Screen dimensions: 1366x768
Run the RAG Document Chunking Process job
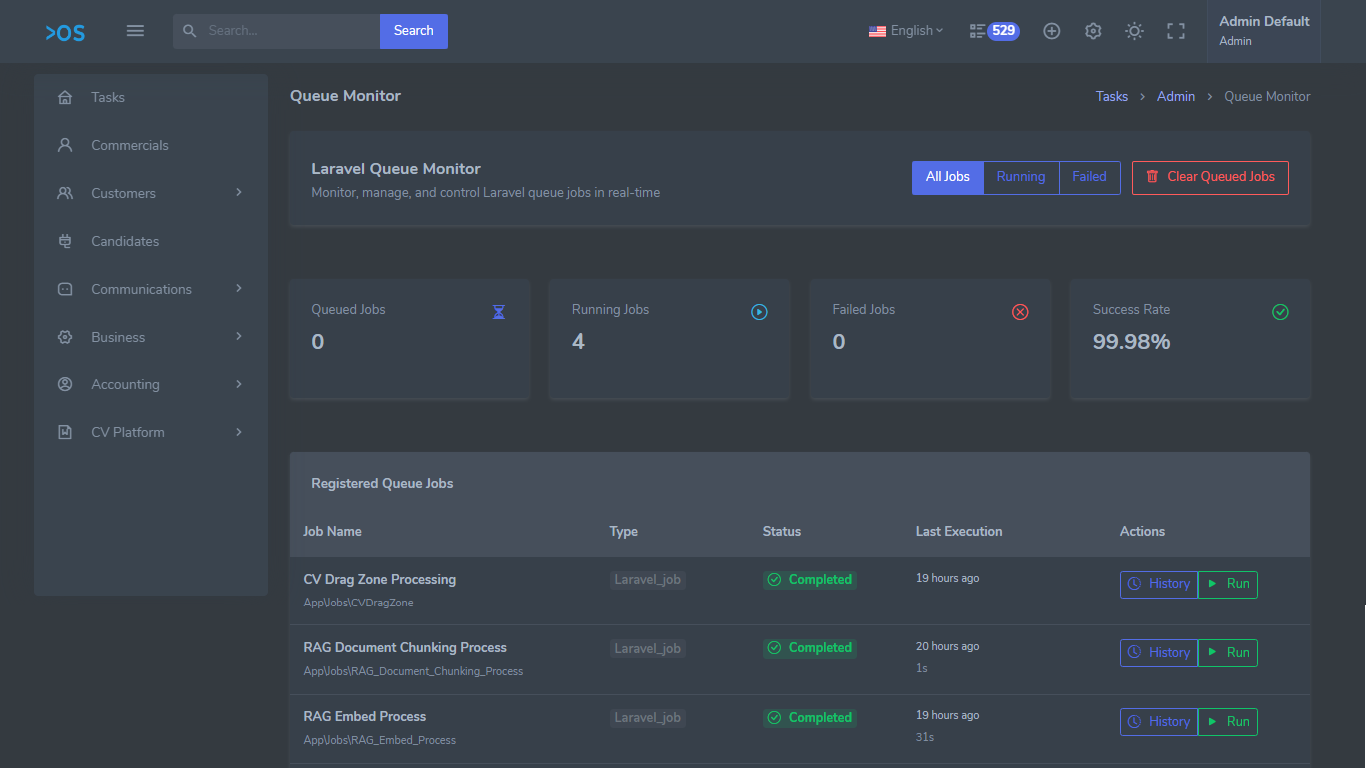point(1228,653)
